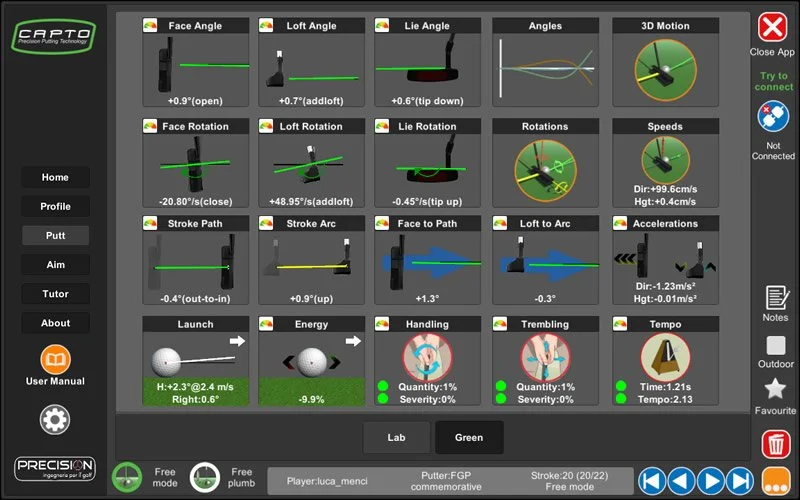This screenshot has width=800, height=500.
Task: Go to the next stroke
Action: point(711,481)
